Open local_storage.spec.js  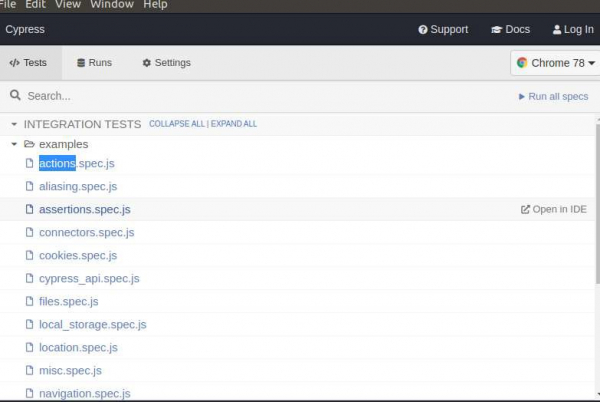pos(93,324)
